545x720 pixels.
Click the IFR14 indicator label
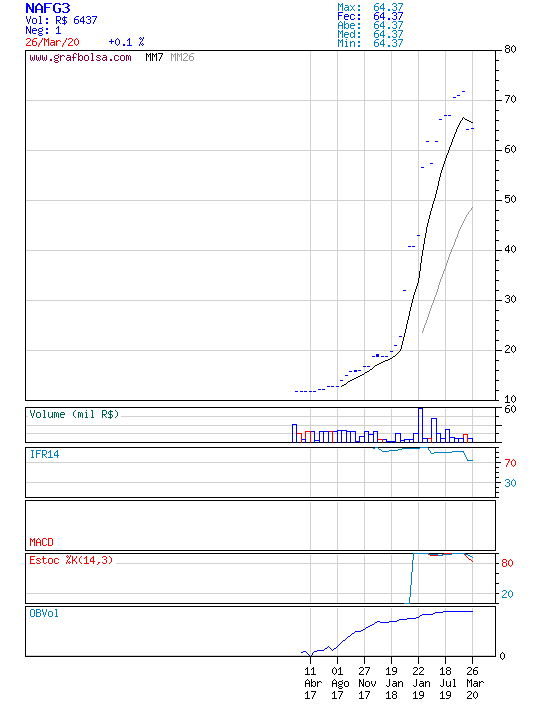pos(44,454)
